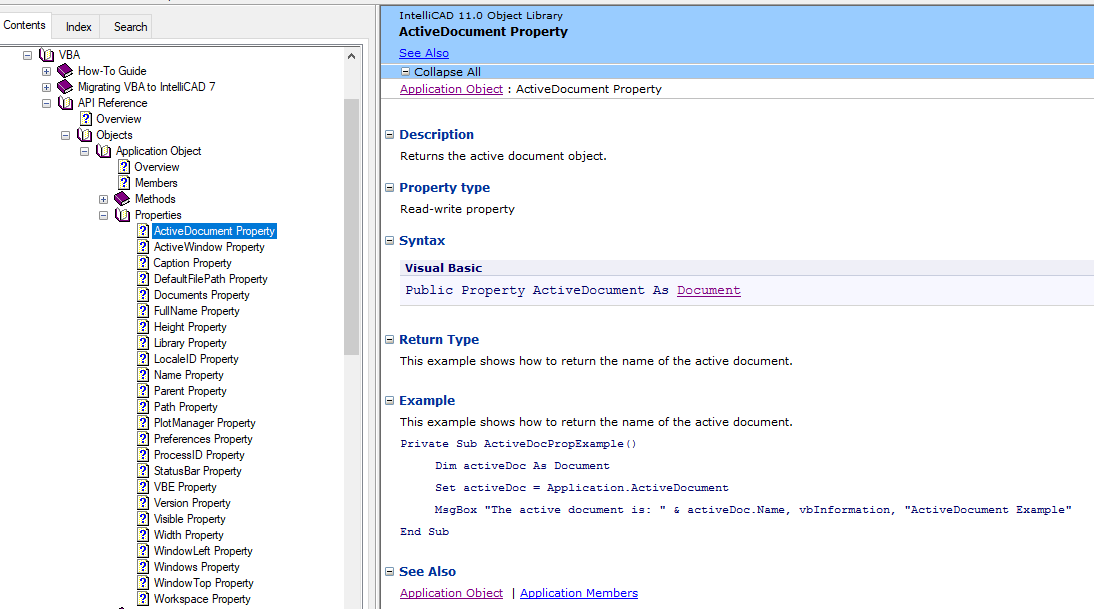Click the Parent Property topic icon
1094x609 pixels.
[x=143, y=391]
